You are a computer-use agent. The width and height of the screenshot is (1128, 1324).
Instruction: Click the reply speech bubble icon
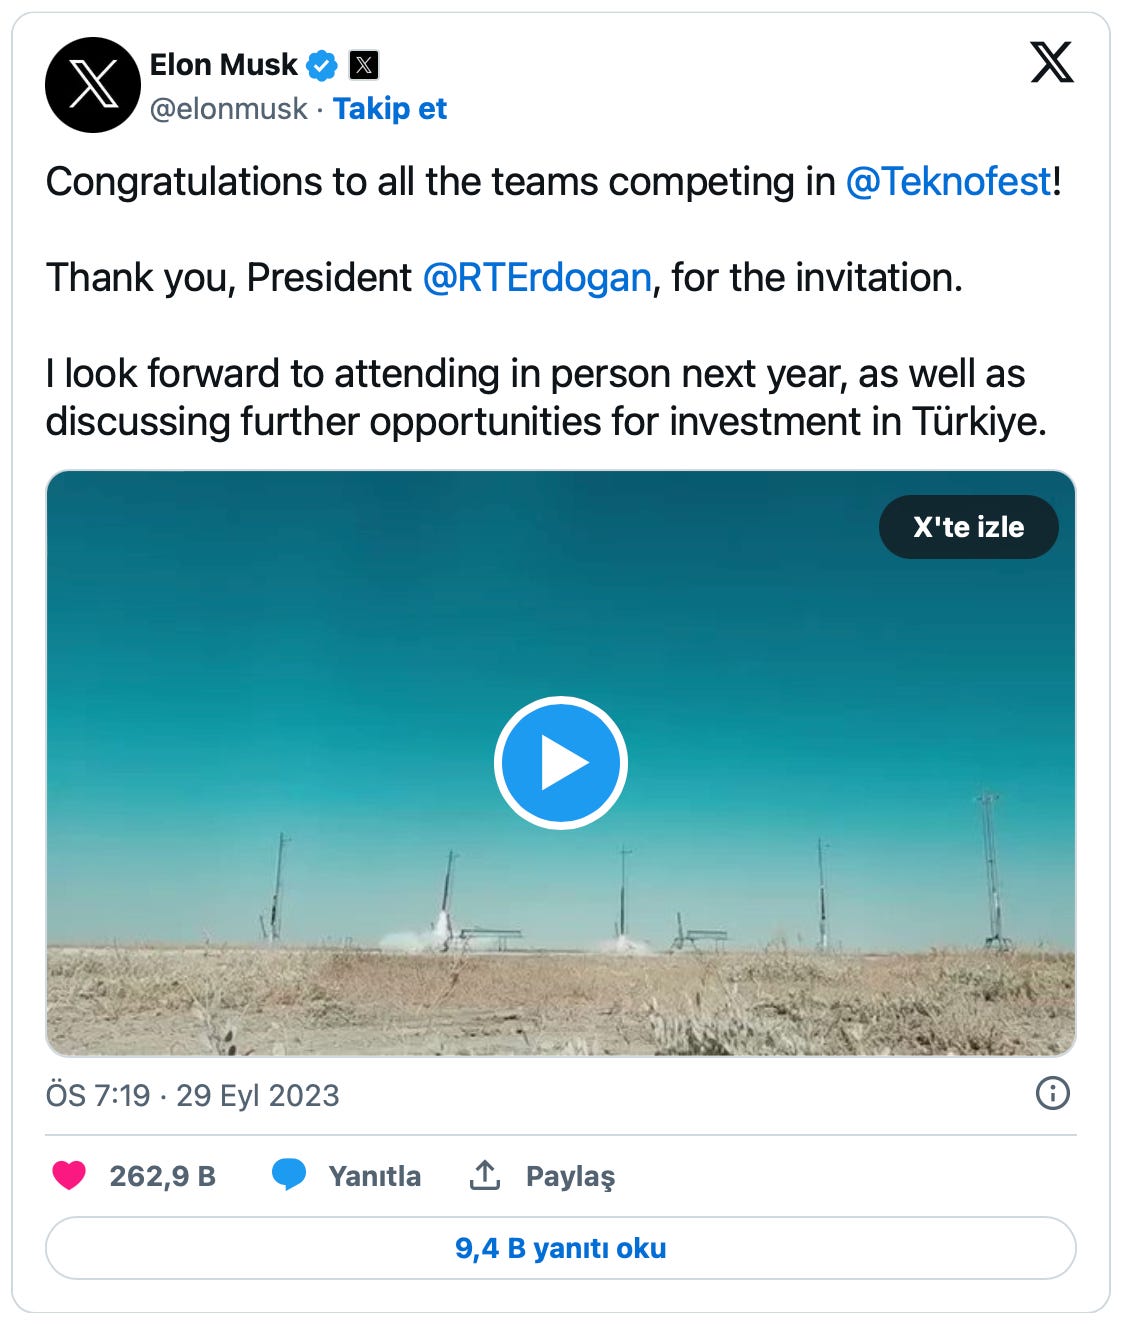[289, 1174]
